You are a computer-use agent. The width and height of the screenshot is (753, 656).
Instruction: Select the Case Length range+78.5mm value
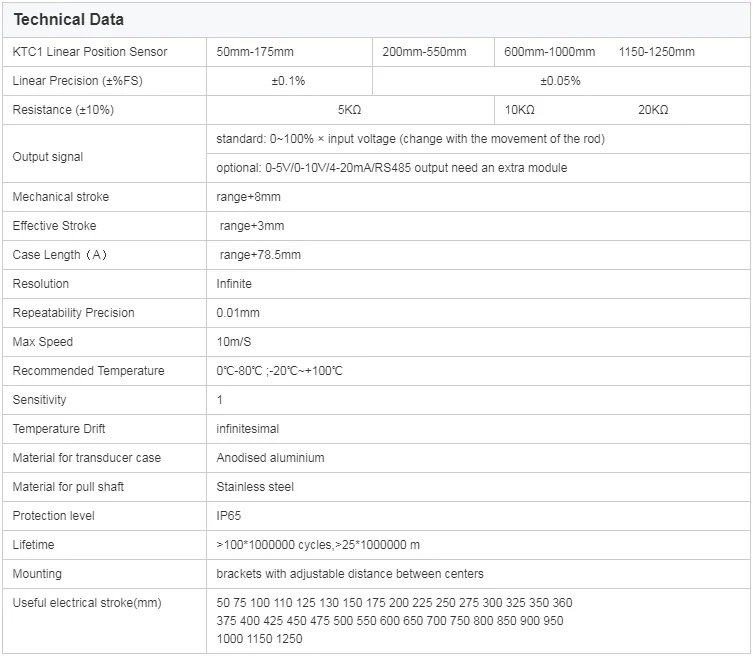pyautogui.click(x=259, y=255)
